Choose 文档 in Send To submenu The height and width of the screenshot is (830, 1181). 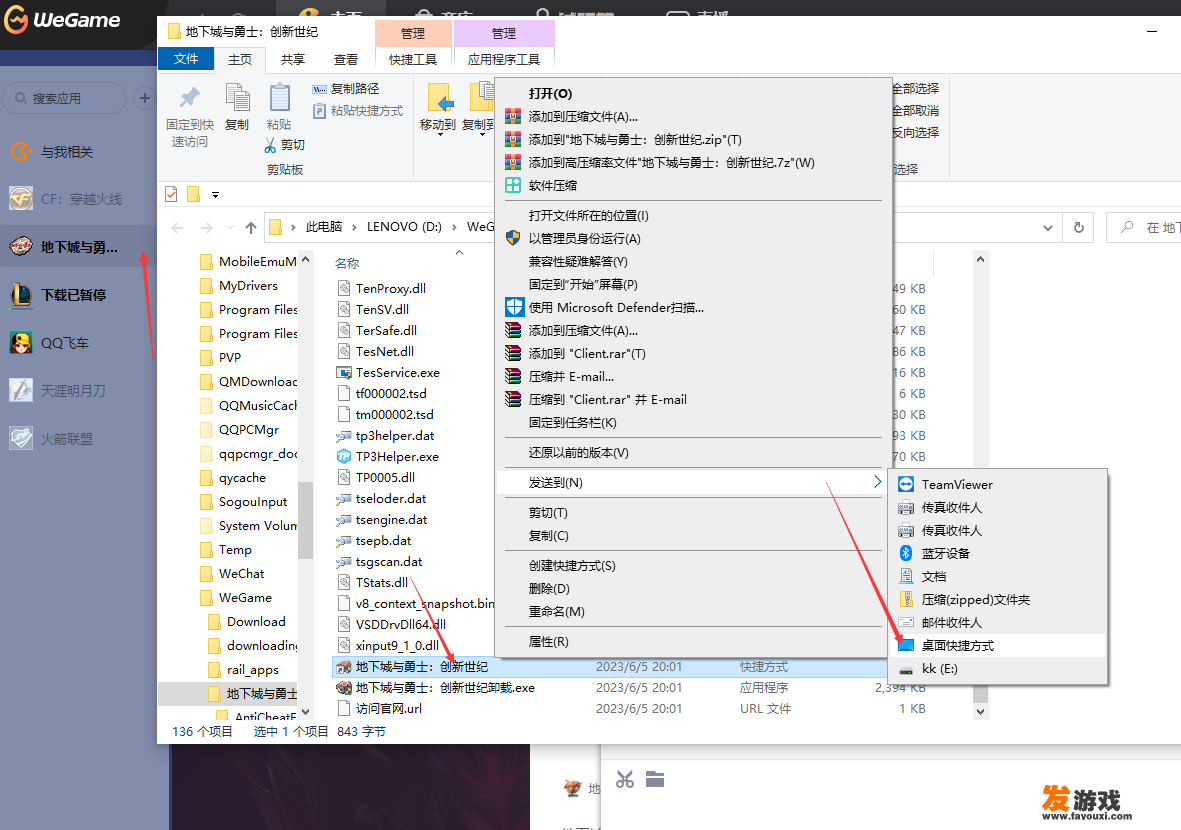(997, 577)
